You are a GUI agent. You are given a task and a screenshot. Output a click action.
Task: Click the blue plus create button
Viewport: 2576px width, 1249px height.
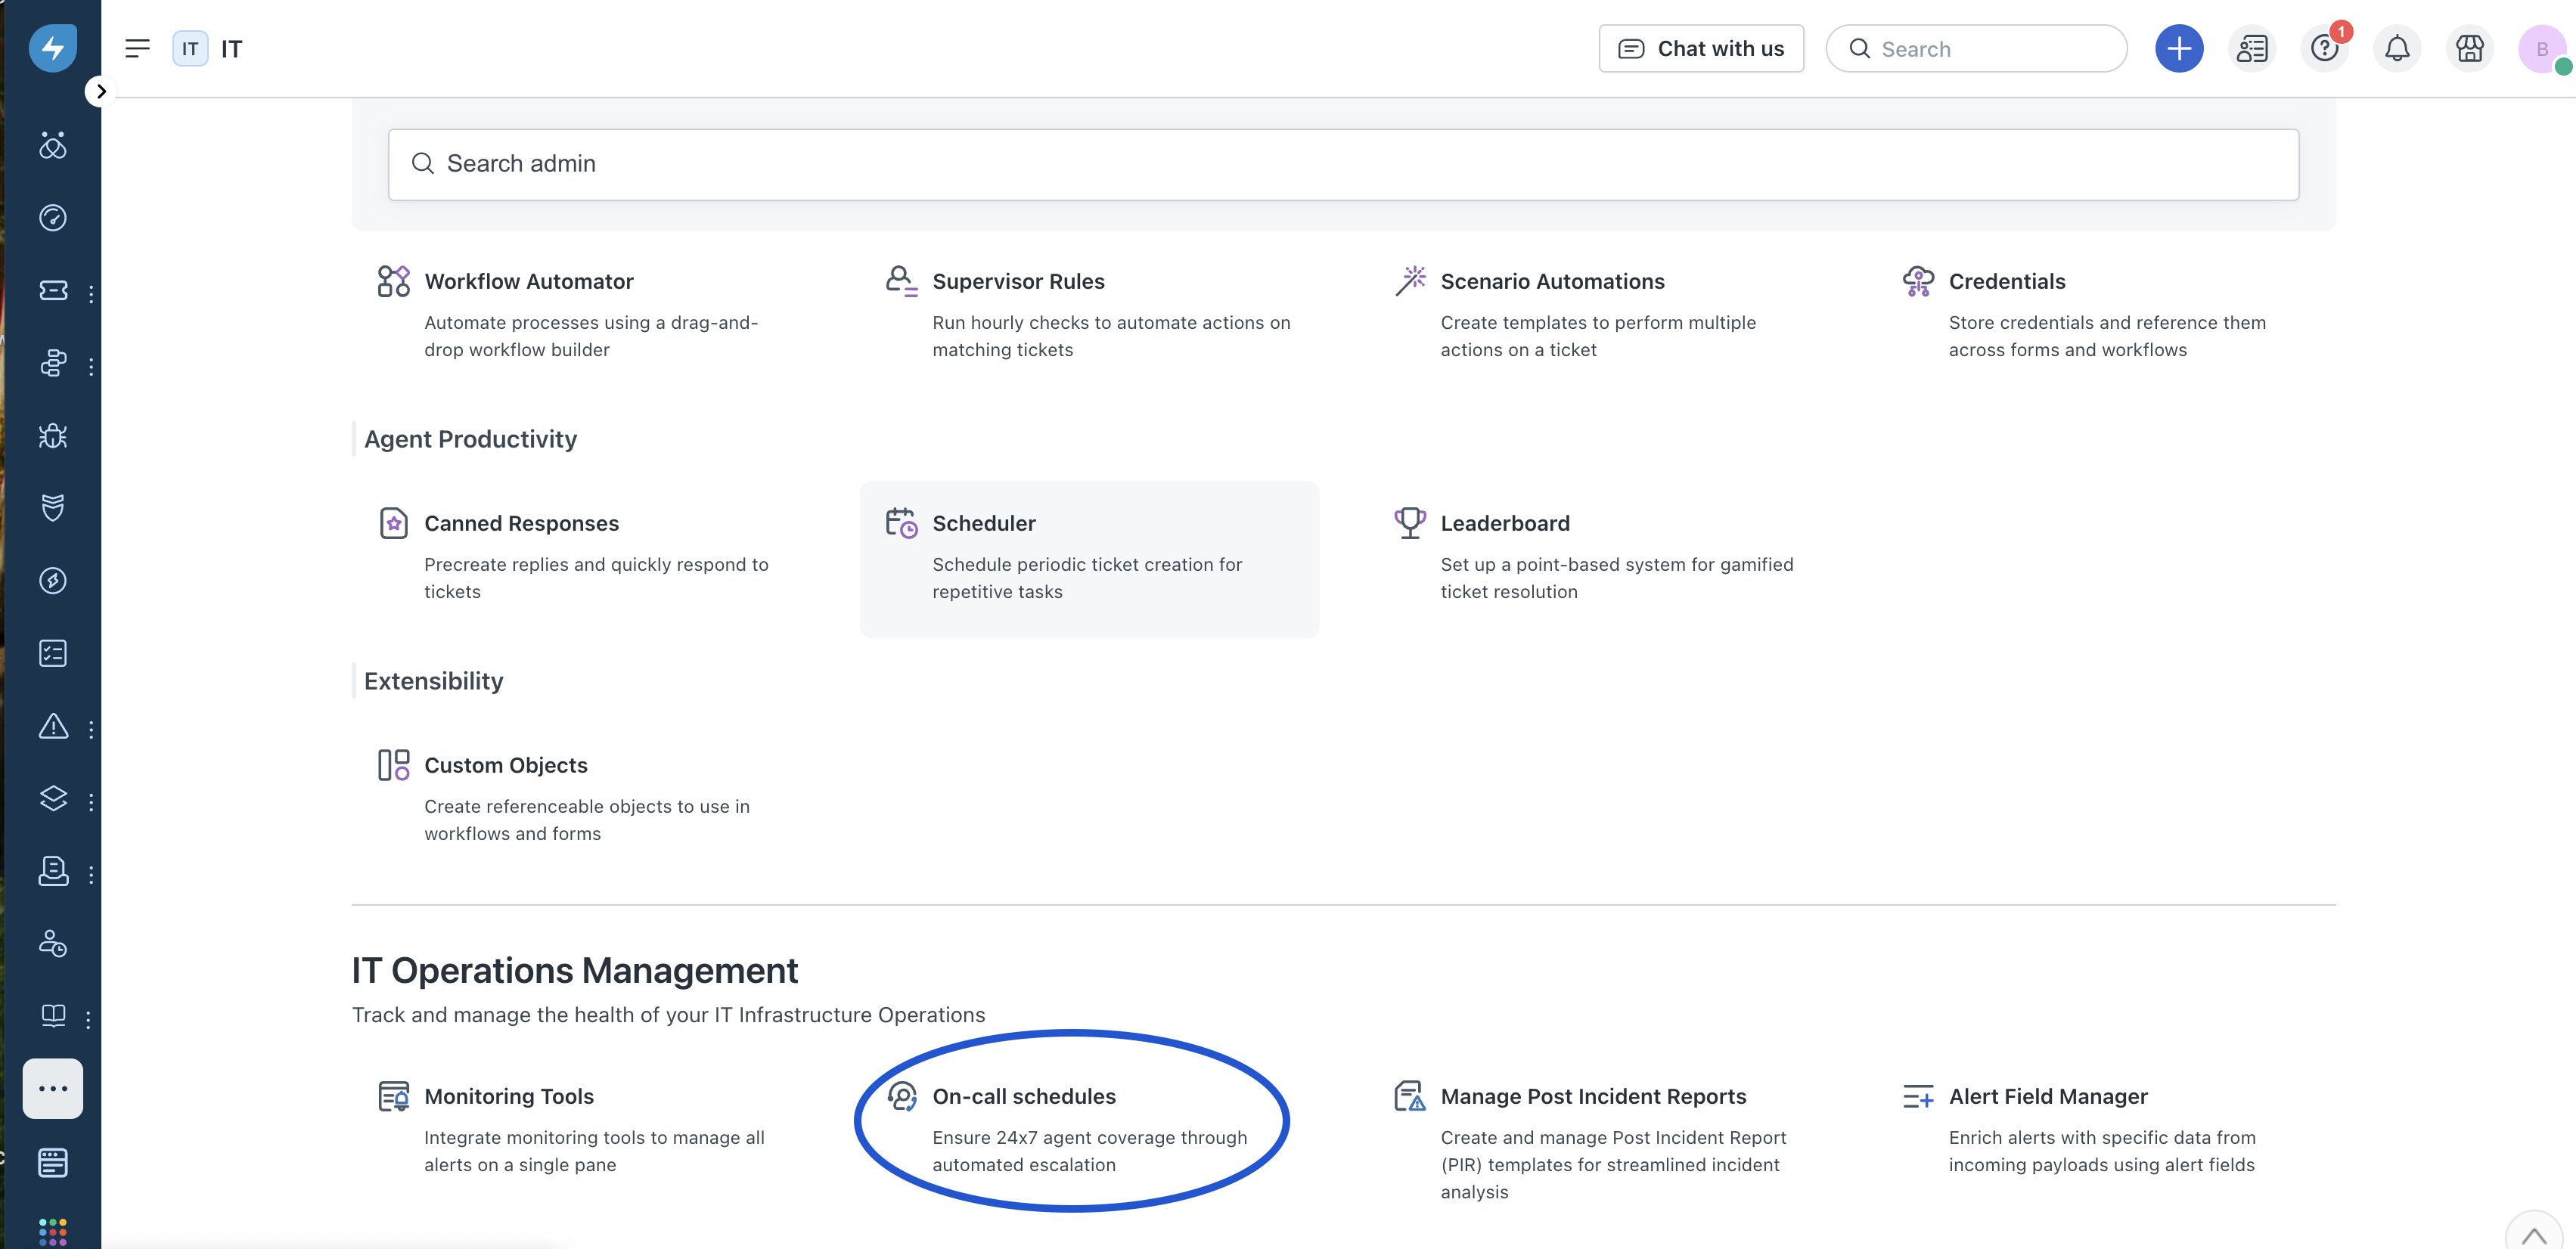coord(2178,49)
